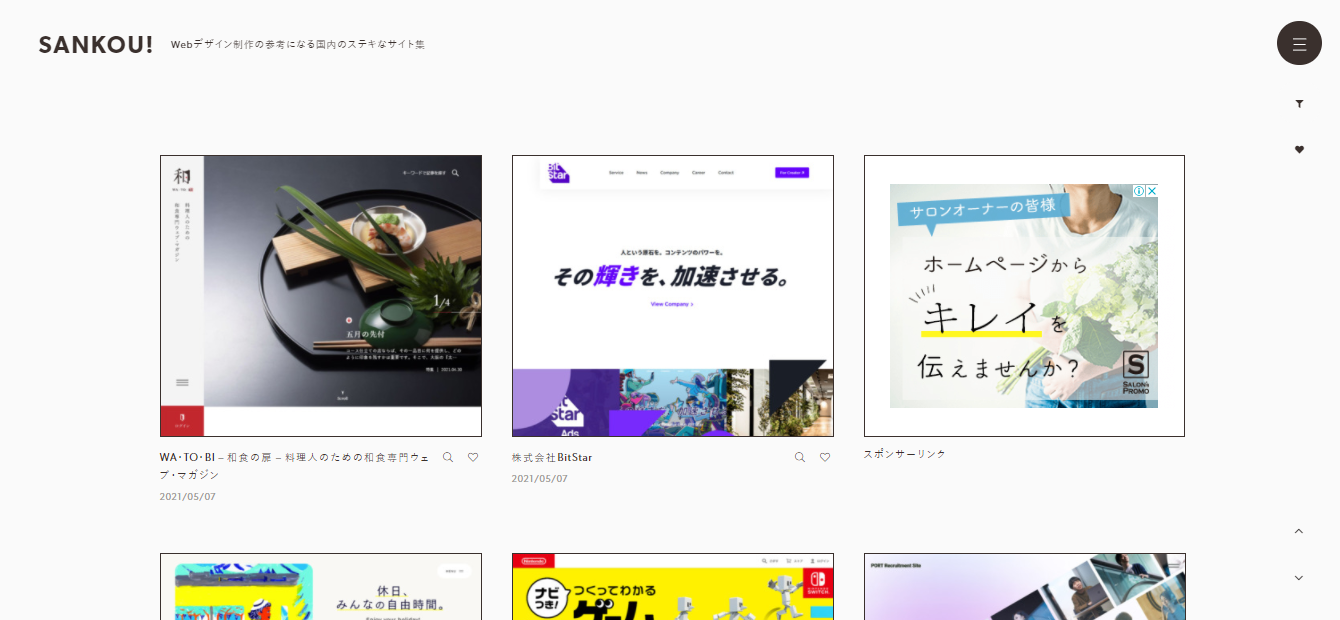Click the SANKOU! logo
The width and height of the screenshot is (1340, 620).
96,45
